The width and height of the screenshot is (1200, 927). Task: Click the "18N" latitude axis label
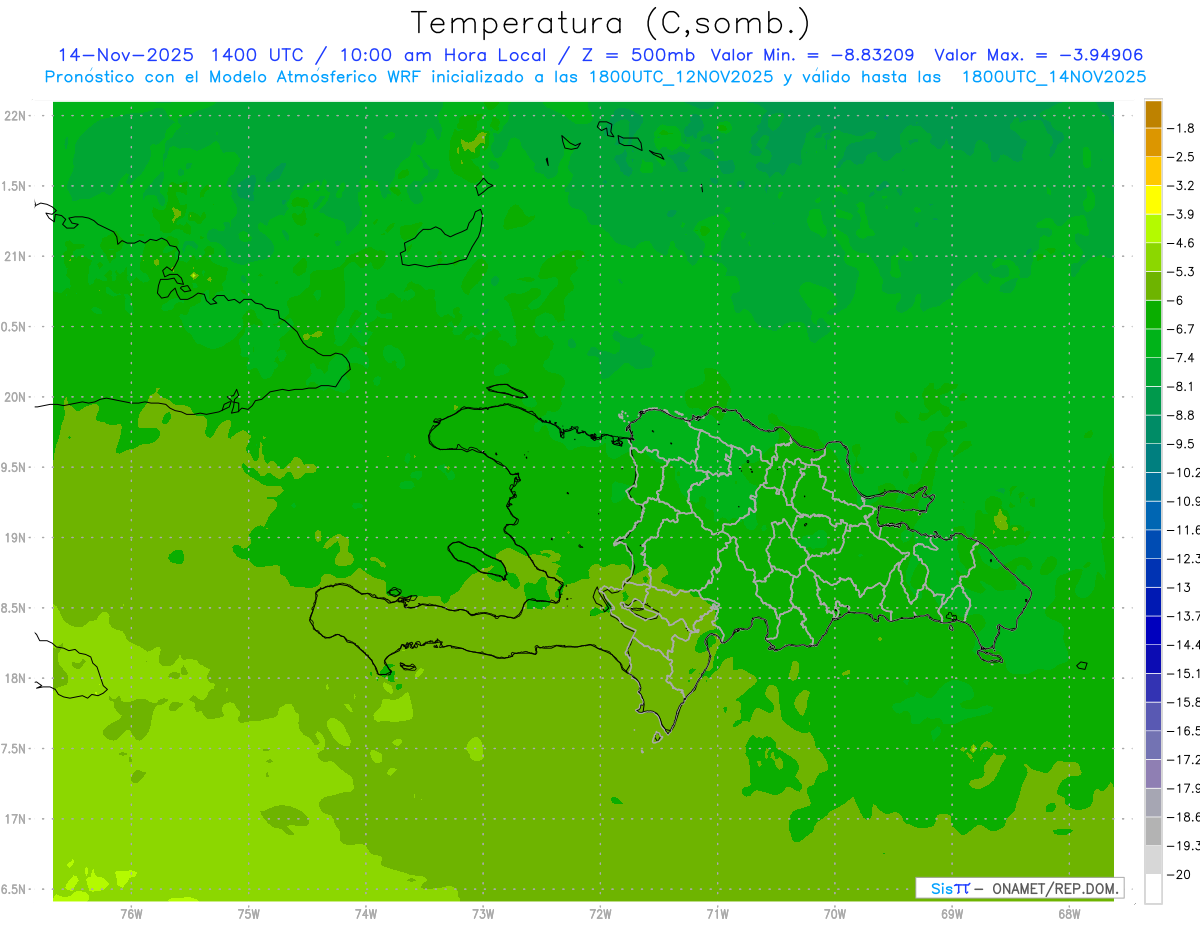coord(15,679)
